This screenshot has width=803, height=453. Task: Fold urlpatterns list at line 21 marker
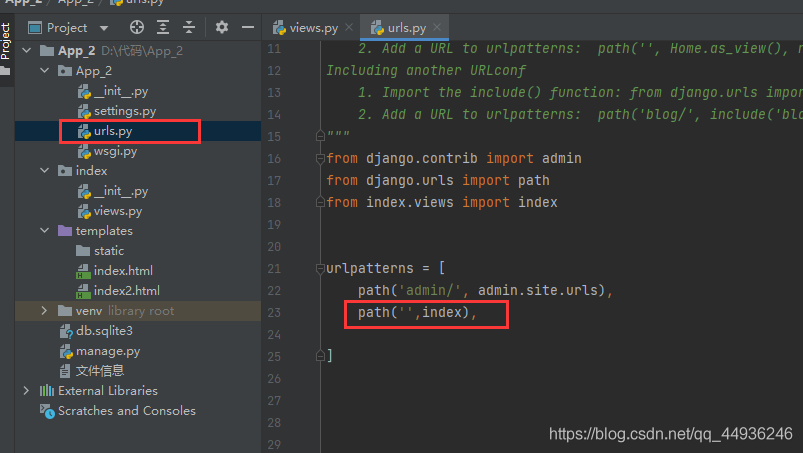coord(321,268)
